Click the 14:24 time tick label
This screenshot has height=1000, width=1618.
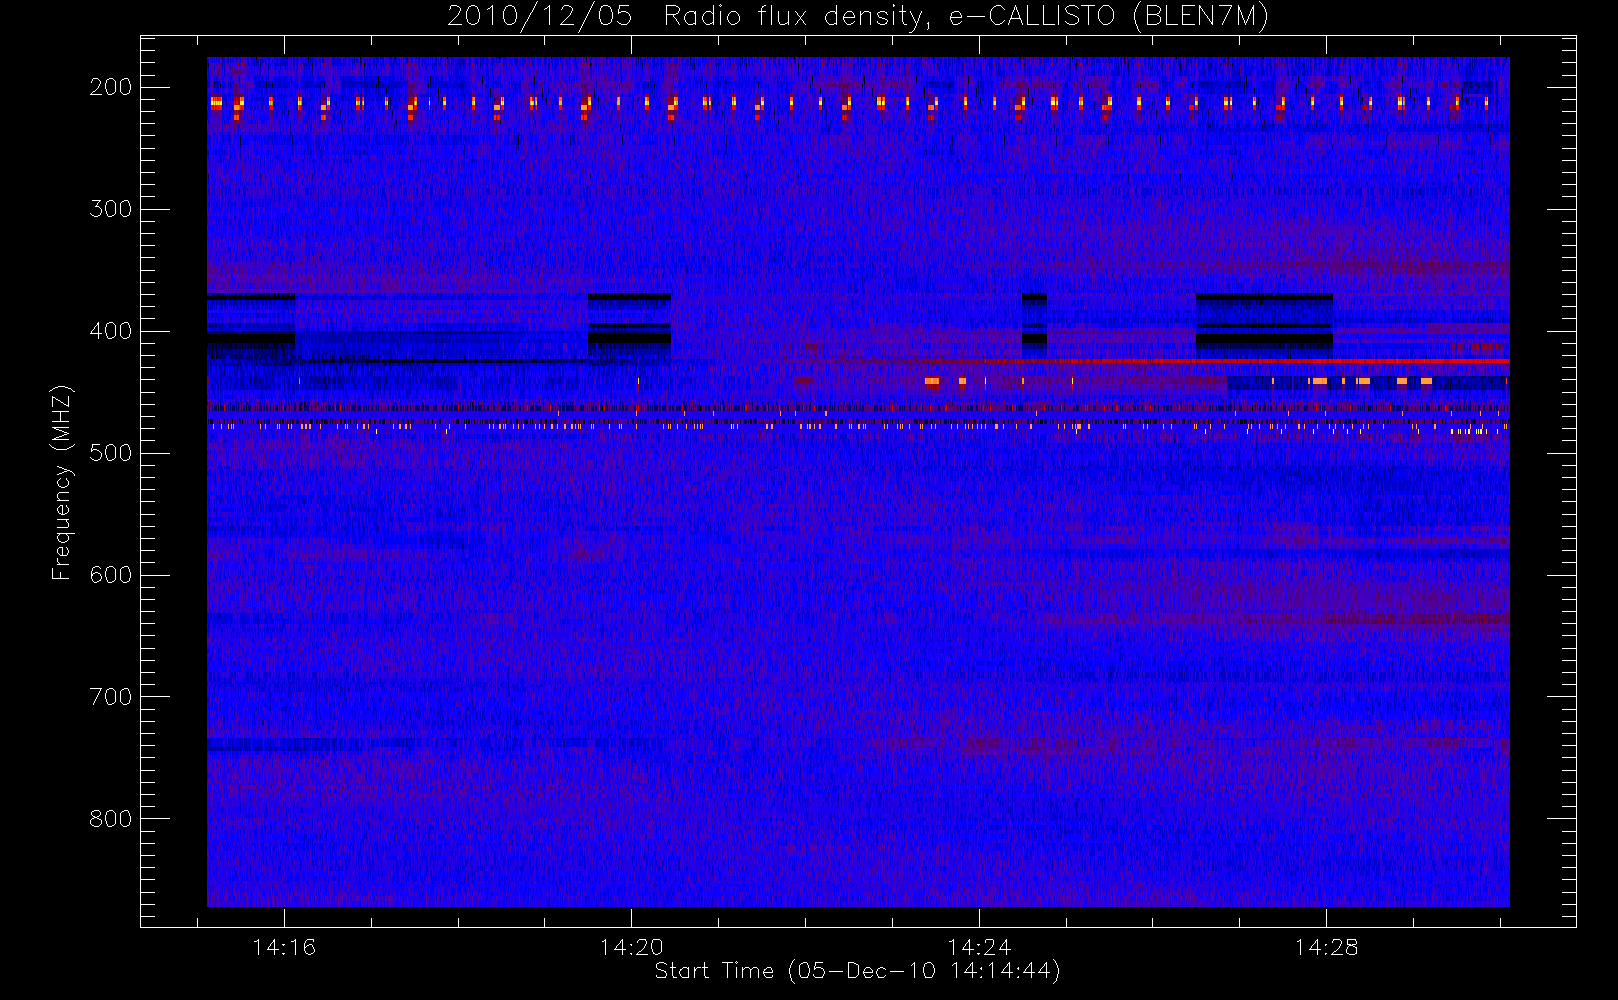click(x=979, y=947)
